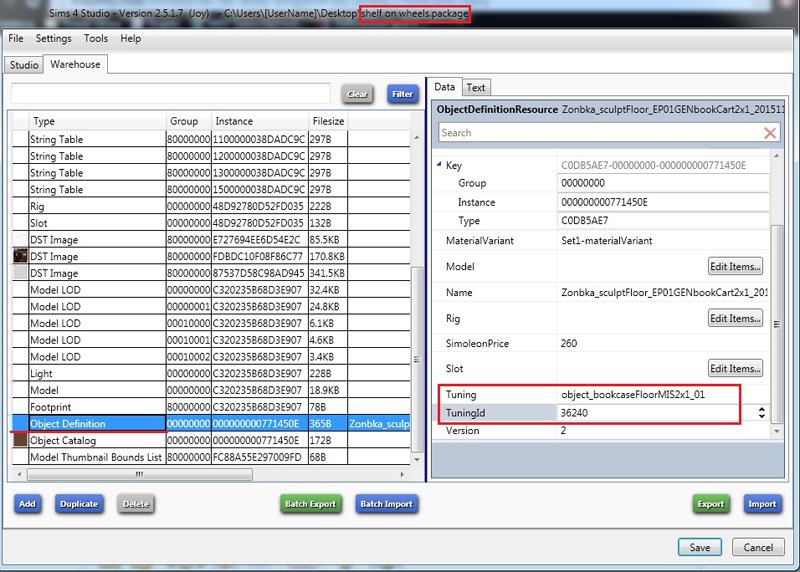Open Edit Items for the Slot property

pyautogui.click(x=735, y=369)
